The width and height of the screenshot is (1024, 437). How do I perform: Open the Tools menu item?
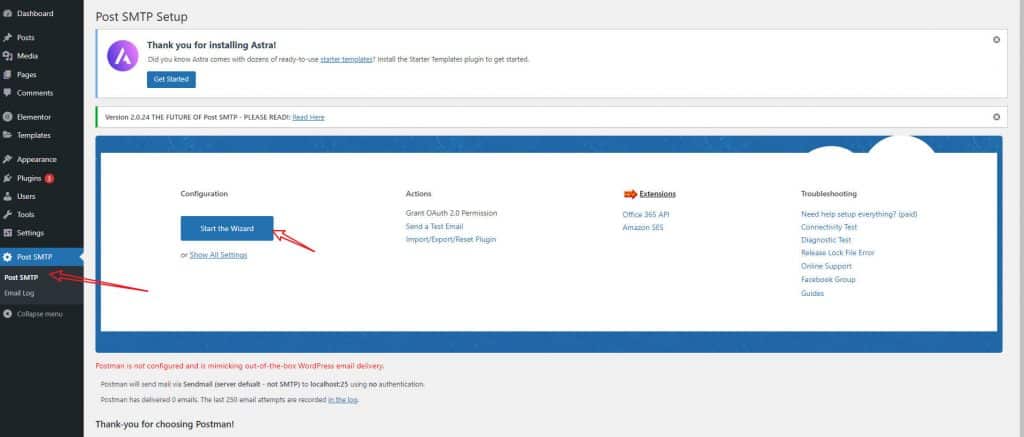(26, 214)
